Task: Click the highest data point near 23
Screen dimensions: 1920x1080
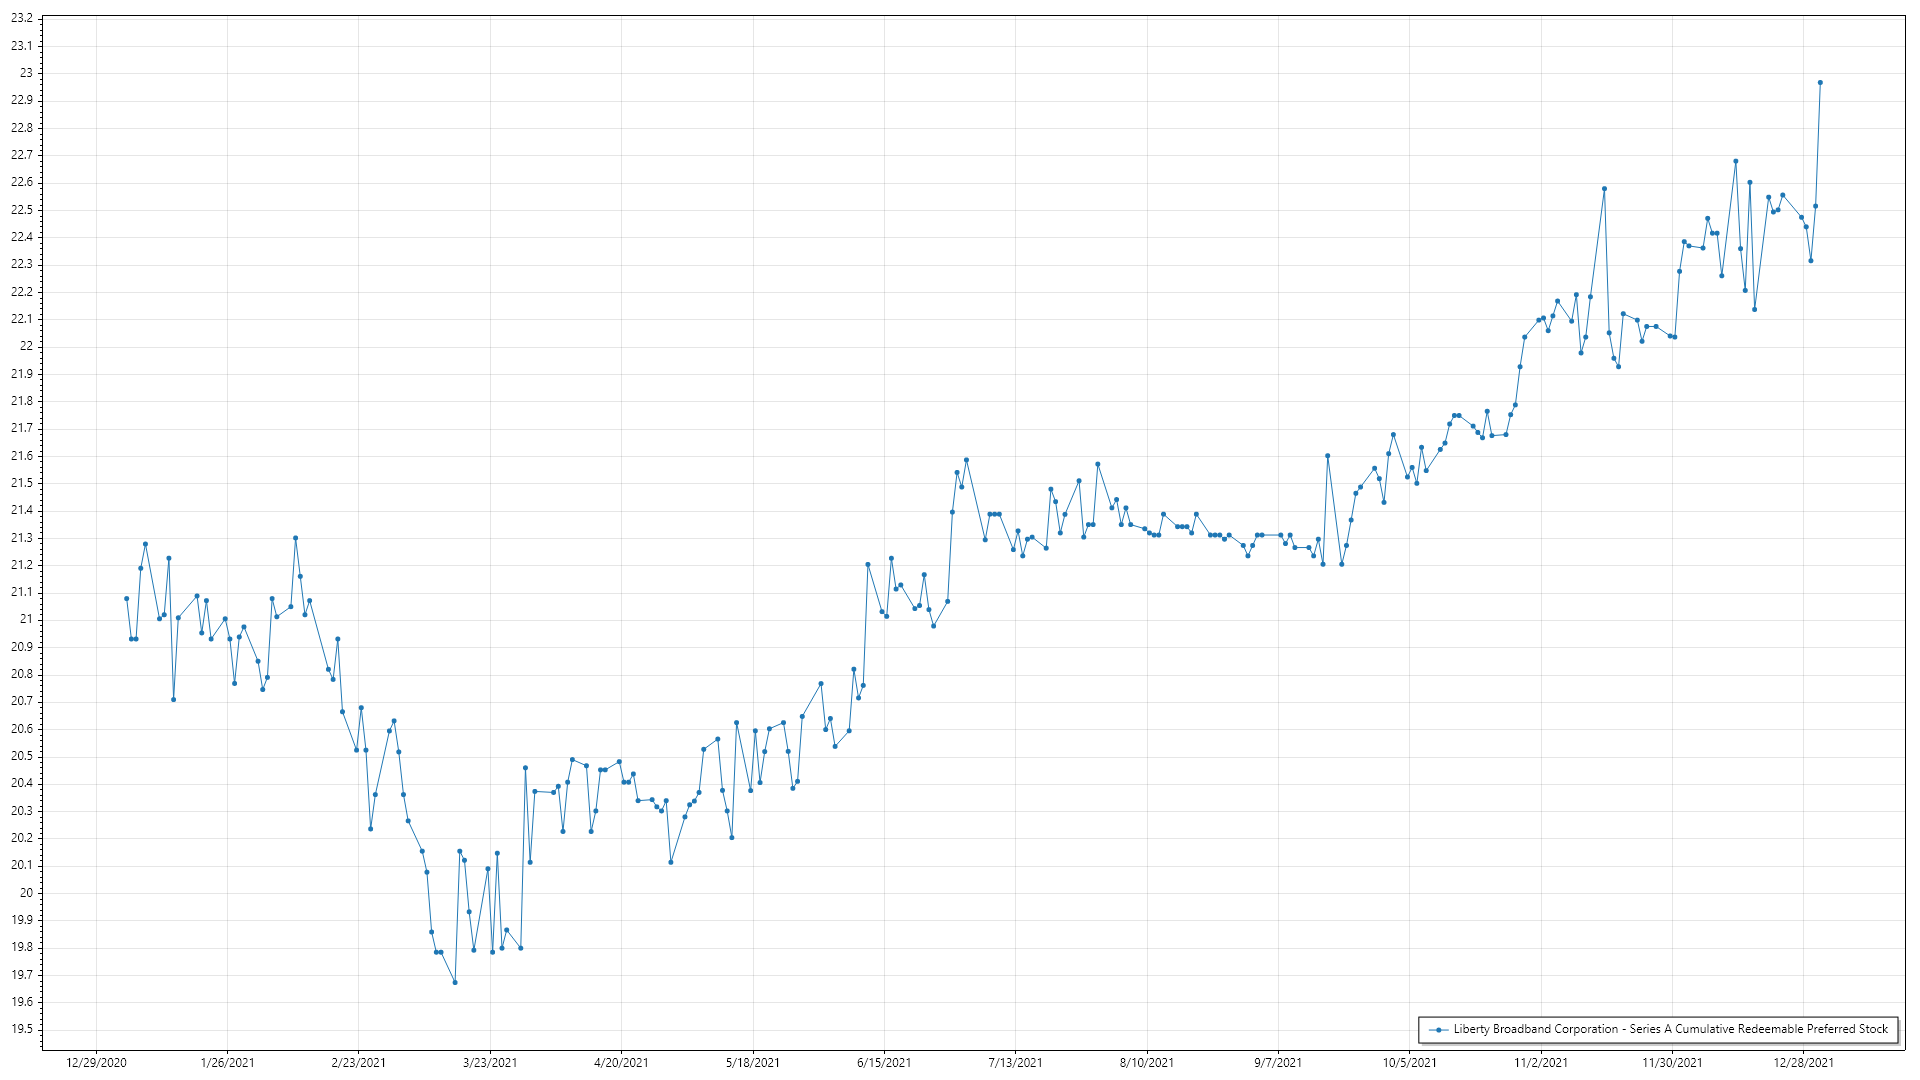Action: coord(1820,83)
